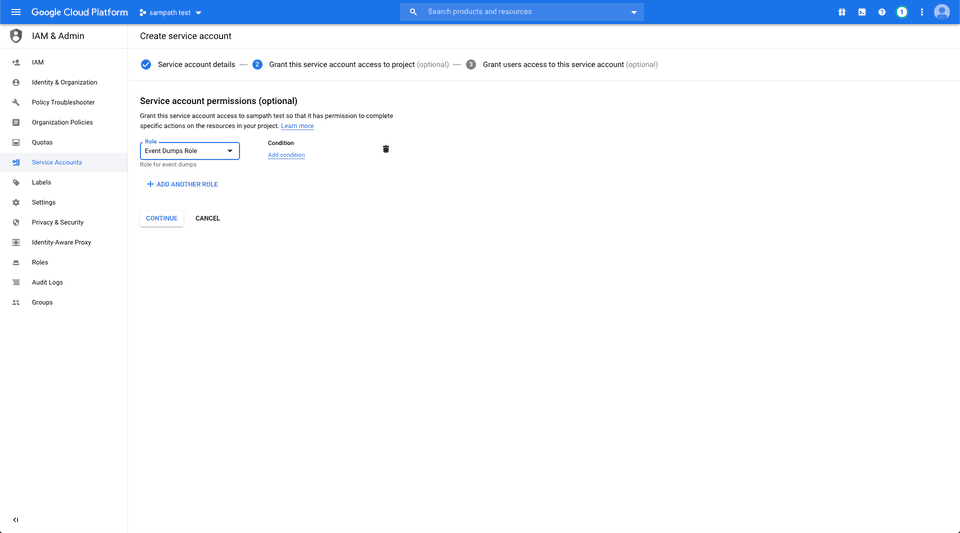Open the main navigation hamburger menu
This screenshot has width=960, height=533.
(x=15, y=12)
